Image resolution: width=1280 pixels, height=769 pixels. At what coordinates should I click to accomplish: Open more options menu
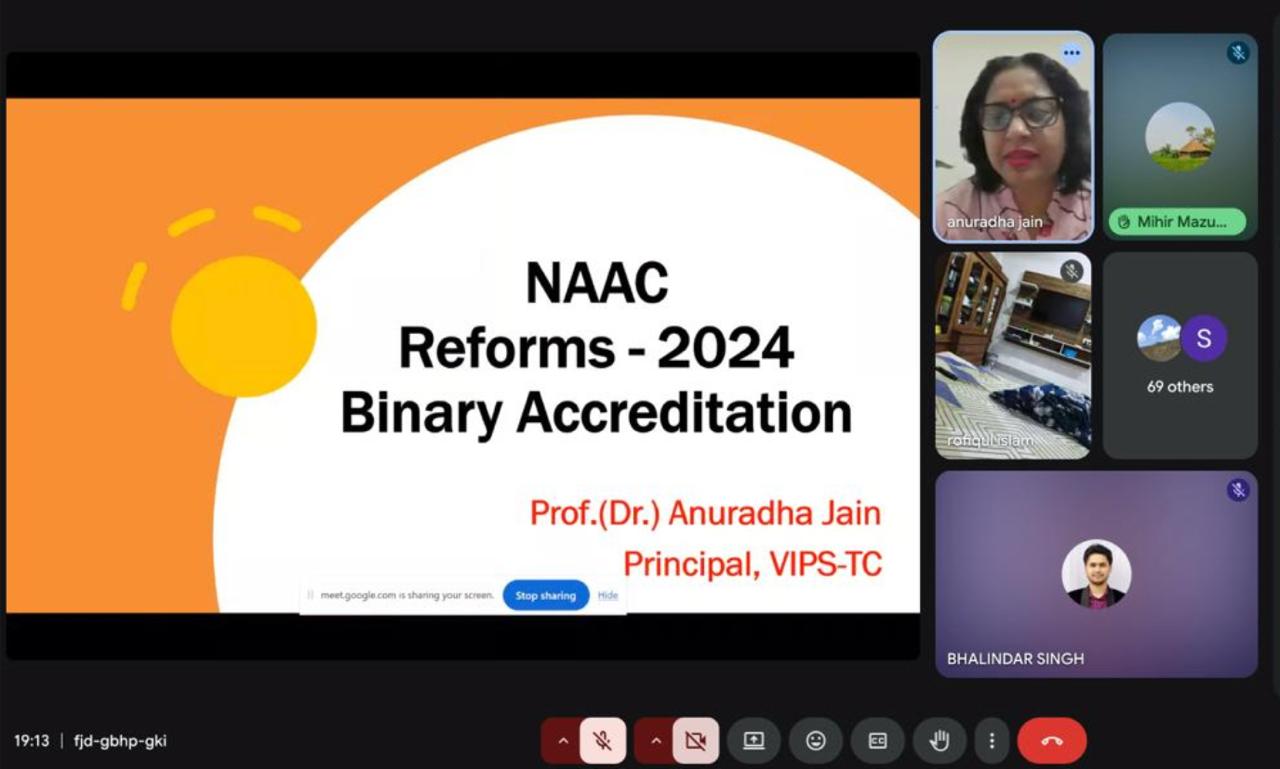pos(991,741)
